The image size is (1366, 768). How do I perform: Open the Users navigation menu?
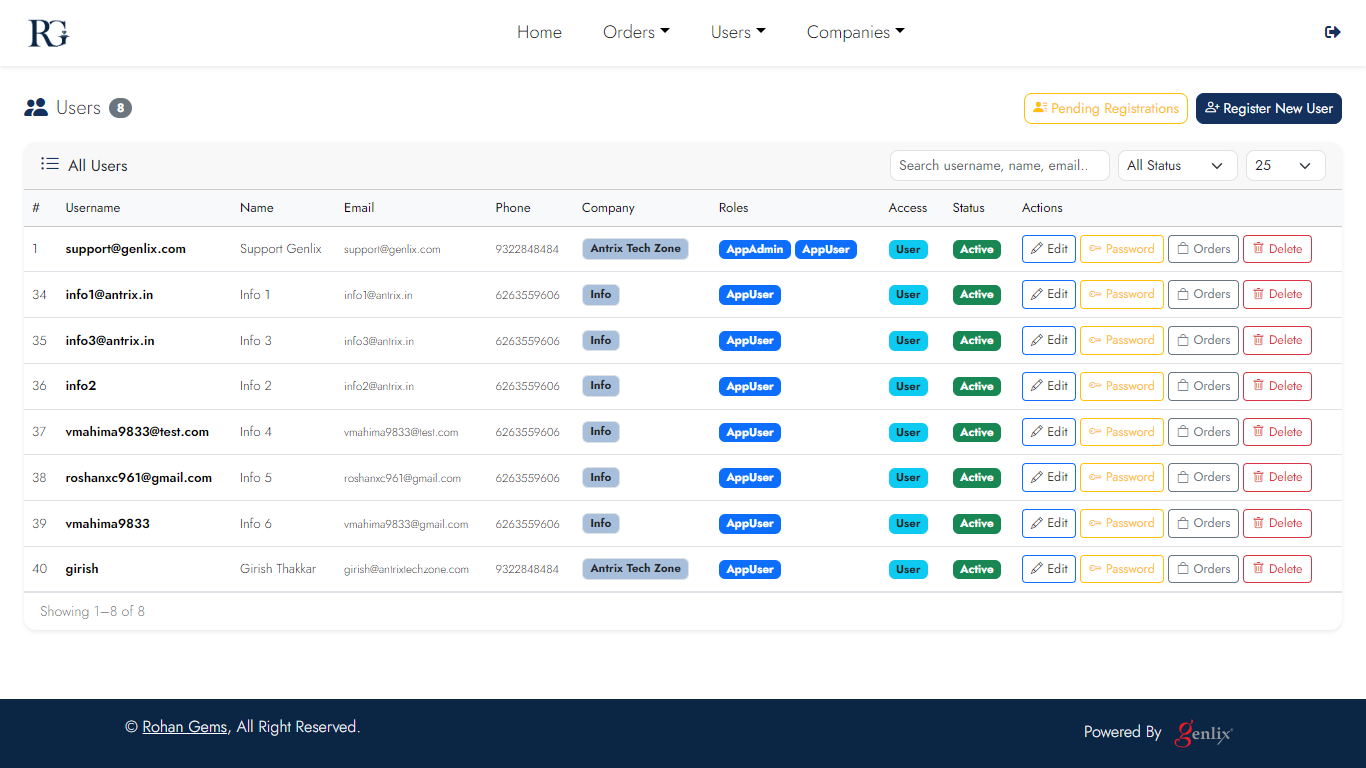(738, 33)
